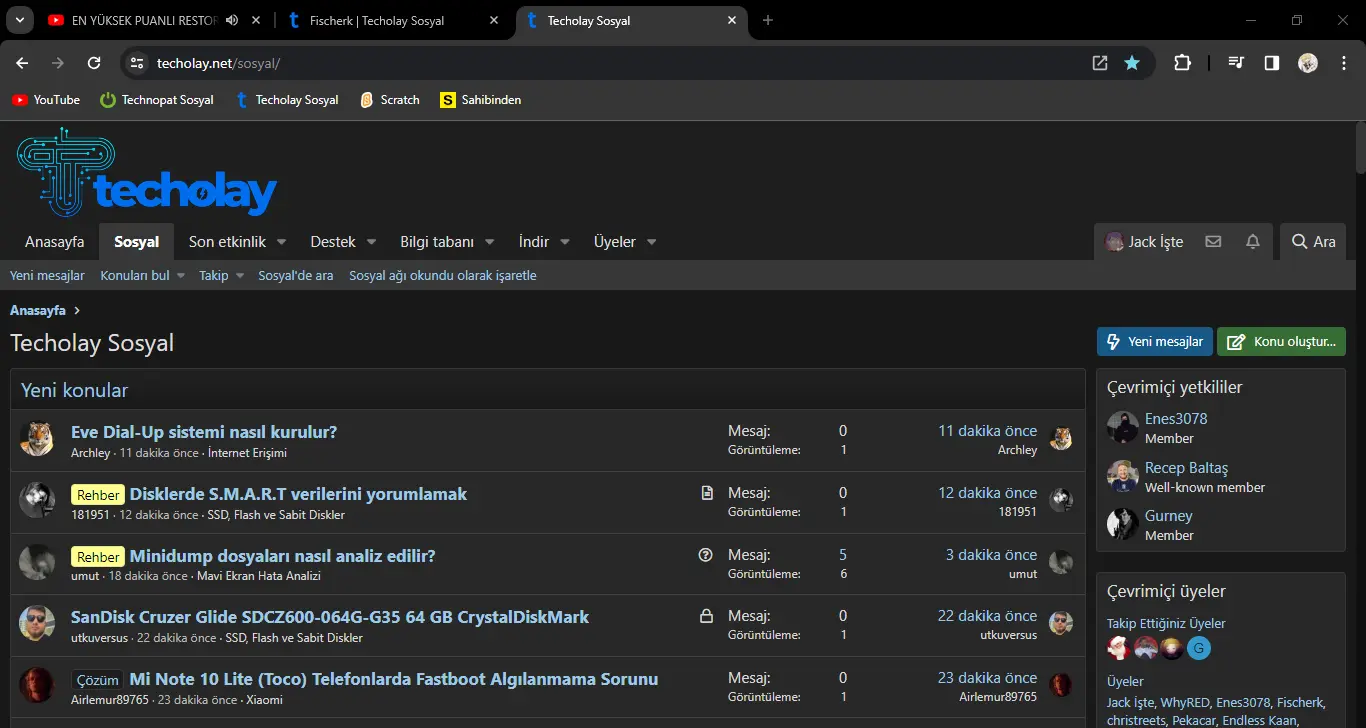Open the Jack İşte account menu
Image resolution: width=1366 pixels, height=728 pixels.
point(1143,242)
